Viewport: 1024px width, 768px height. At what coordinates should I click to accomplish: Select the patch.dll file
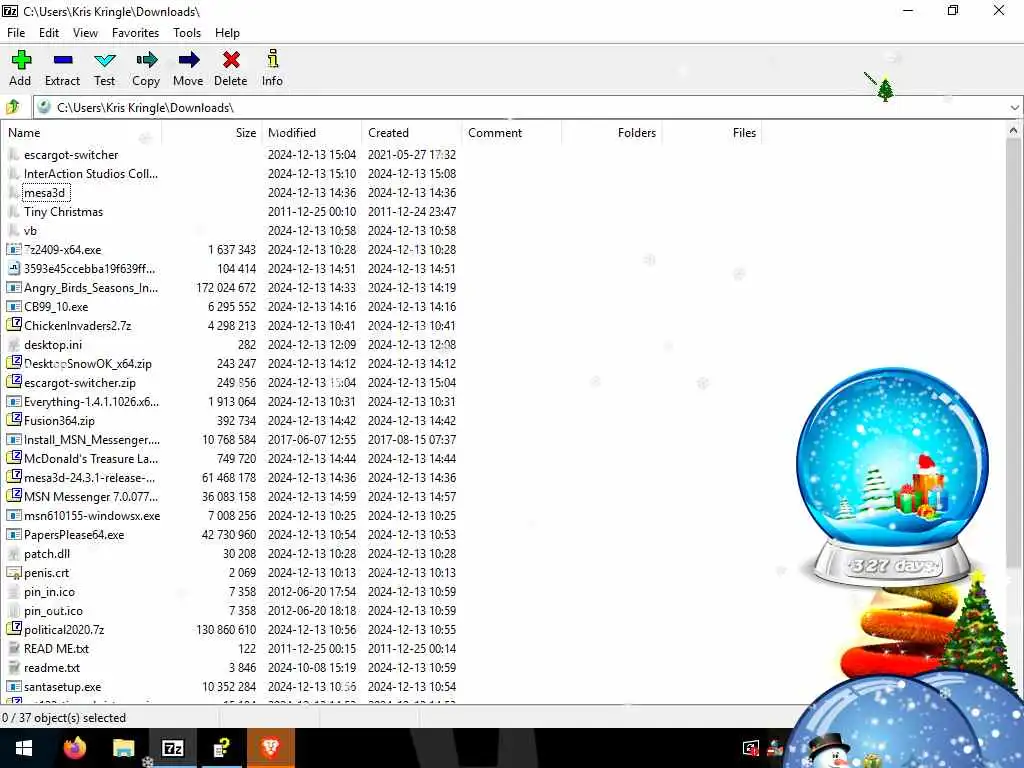[47, 554]
